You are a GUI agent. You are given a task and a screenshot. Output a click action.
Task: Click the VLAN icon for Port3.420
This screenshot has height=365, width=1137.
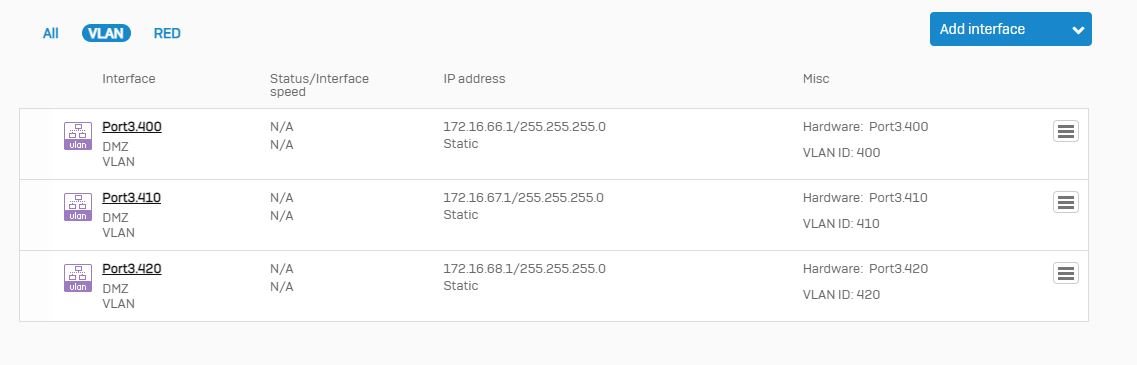(x=78, y=278)
